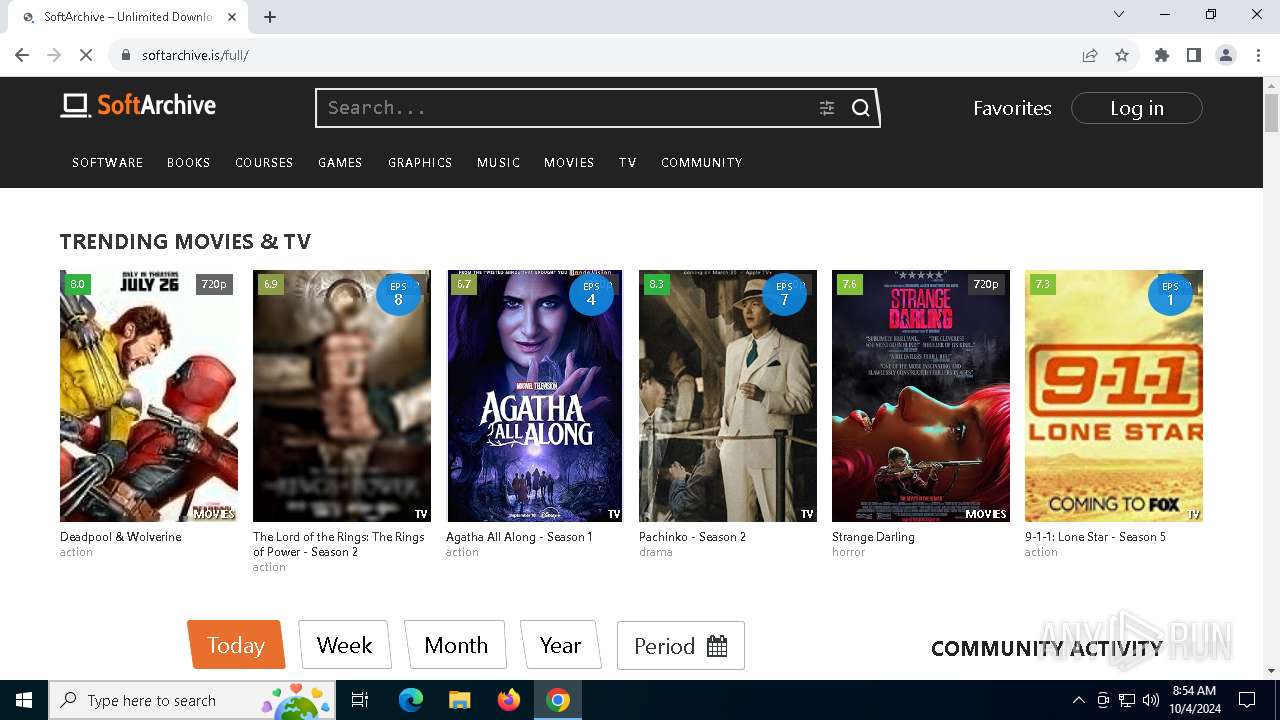Open the MUSIC category

pyautogui.click(x=498, y=162)
